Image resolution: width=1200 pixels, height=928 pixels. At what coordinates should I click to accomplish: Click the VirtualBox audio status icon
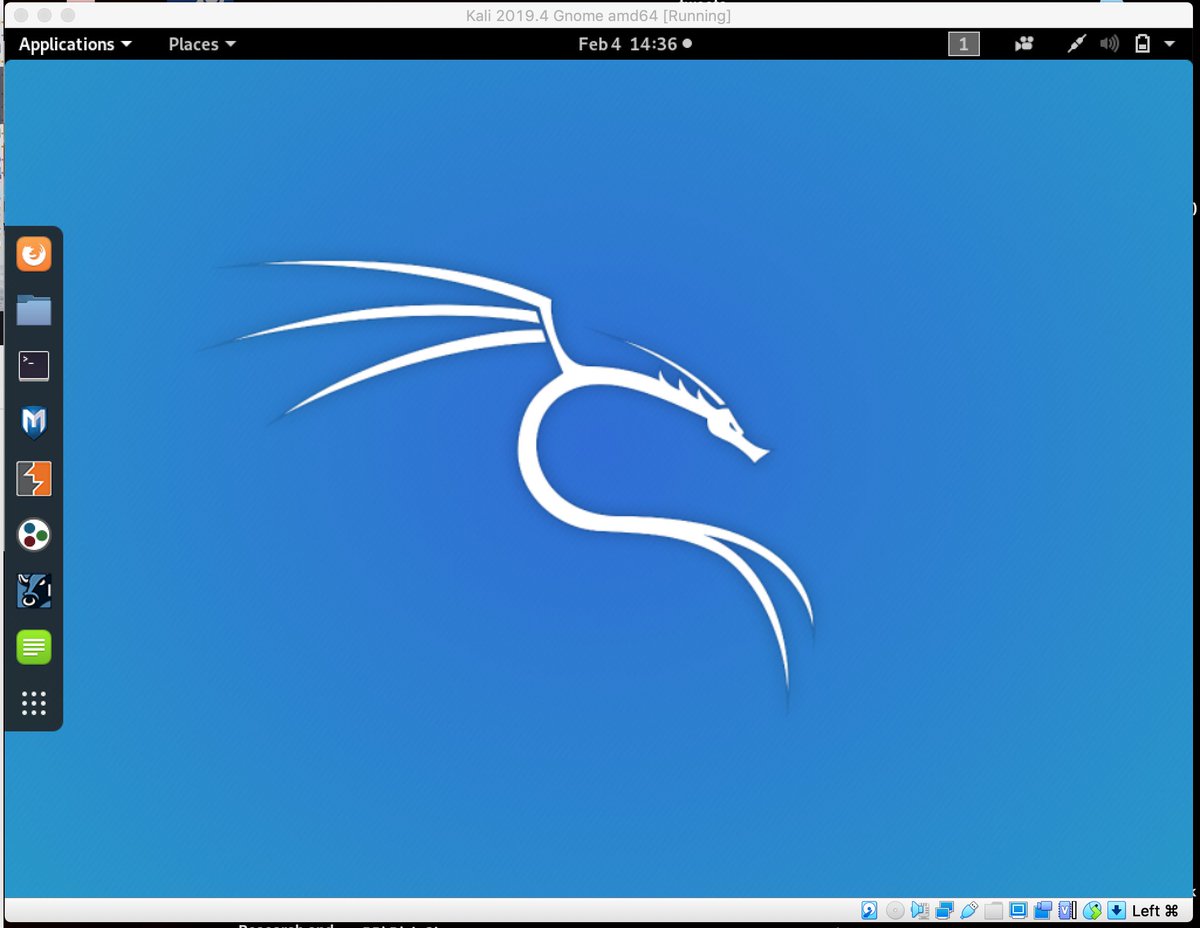click(920, 910)
